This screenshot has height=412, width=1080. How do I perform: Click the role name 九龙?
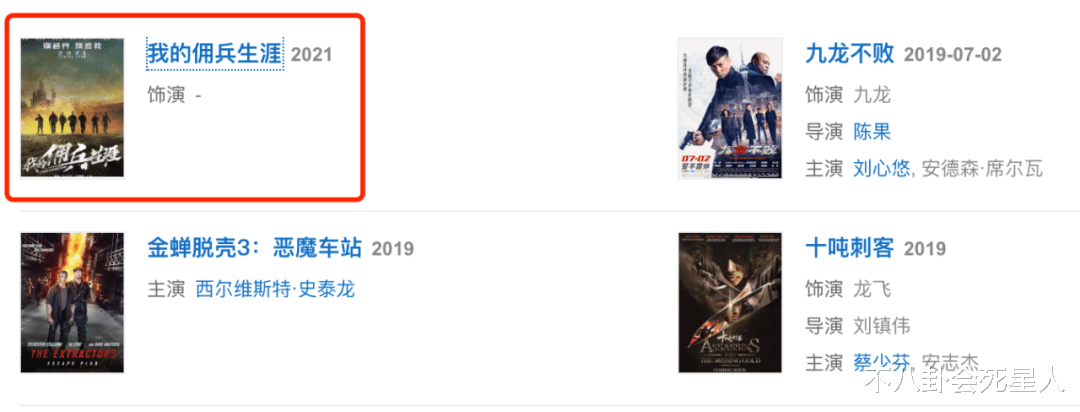coord(872,95)
